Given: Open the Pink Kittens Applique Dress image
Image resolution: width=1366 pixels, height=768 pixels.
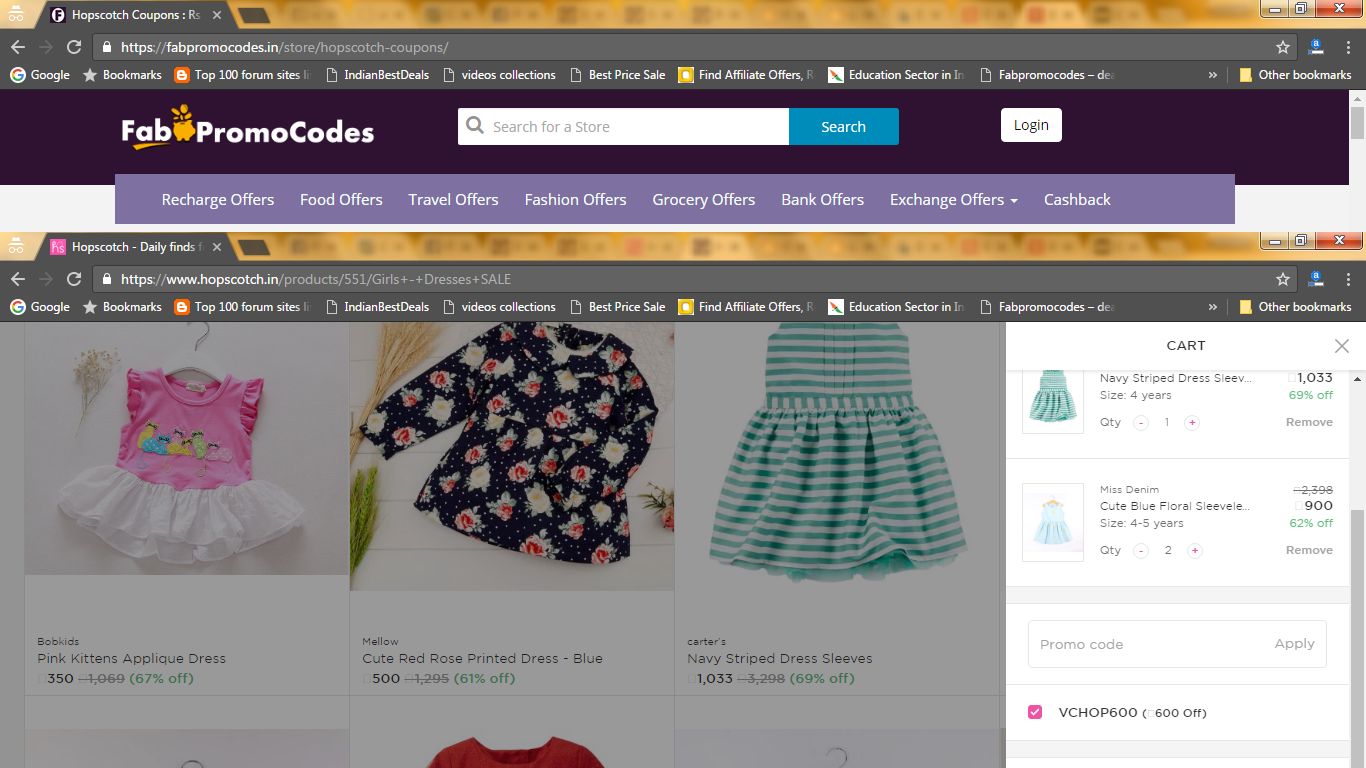Looking at the screenshot, I should pyautogui.click(x=187, y=450).
